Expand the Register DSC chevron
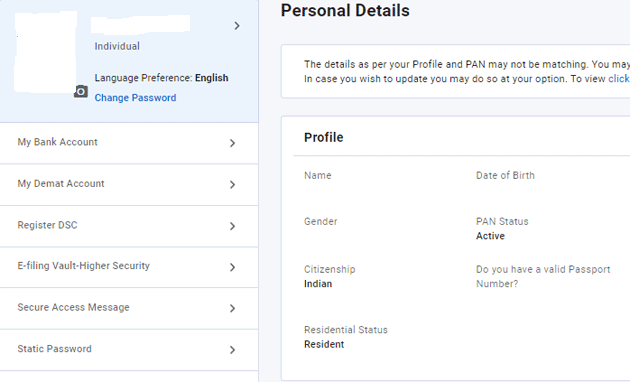 [x=232, y=226]
